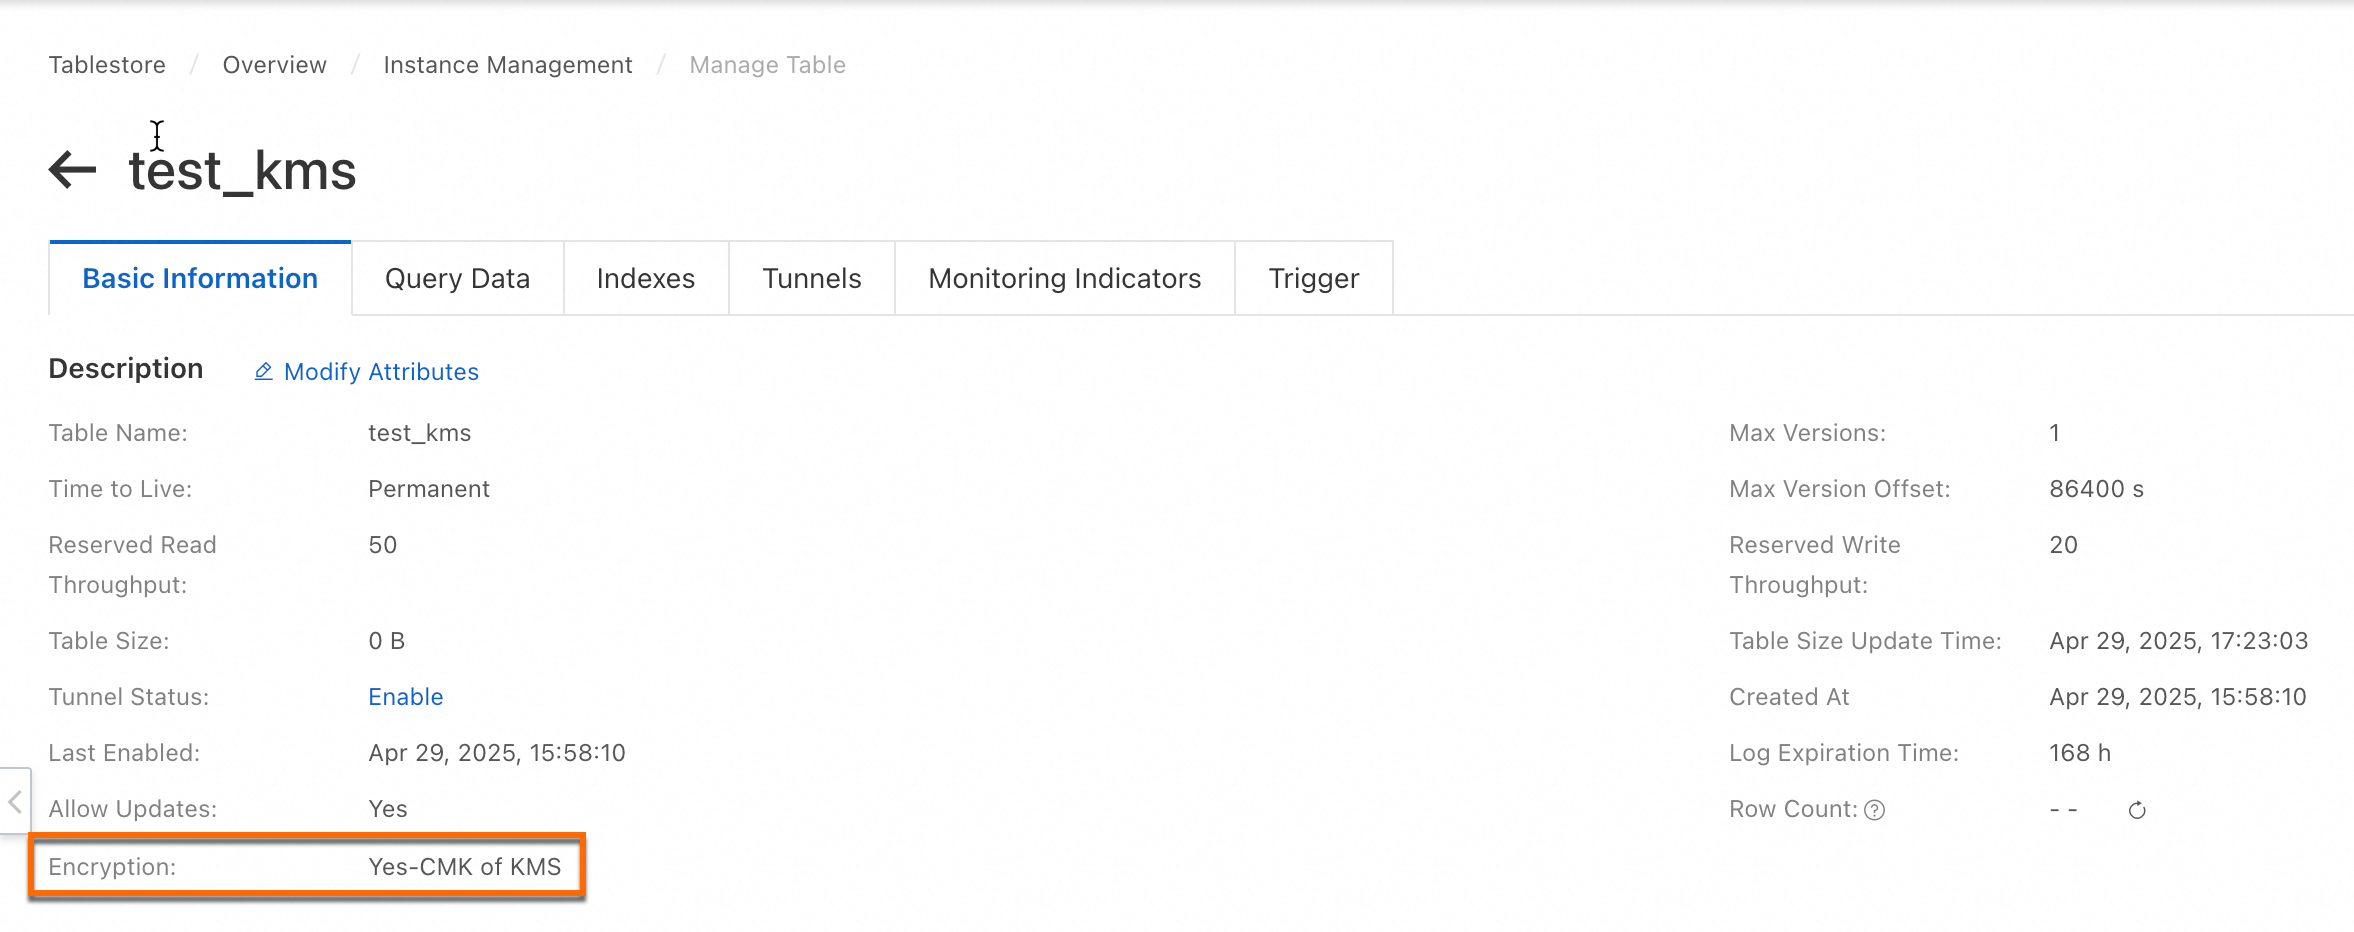This screenshot has width=2354, height=932.
Task: Click the Max Version Offset value 86400 s
Action: click(2097, 489)
